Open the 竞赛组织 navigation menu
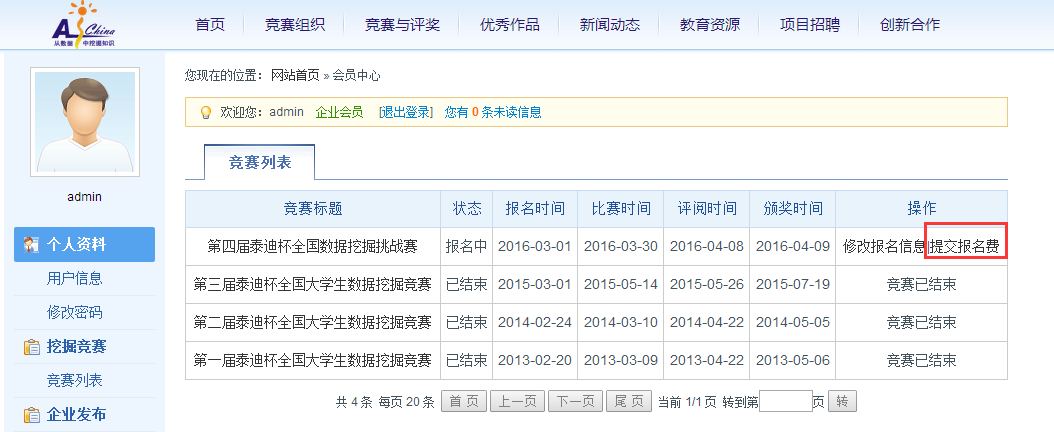 (295, 25)
